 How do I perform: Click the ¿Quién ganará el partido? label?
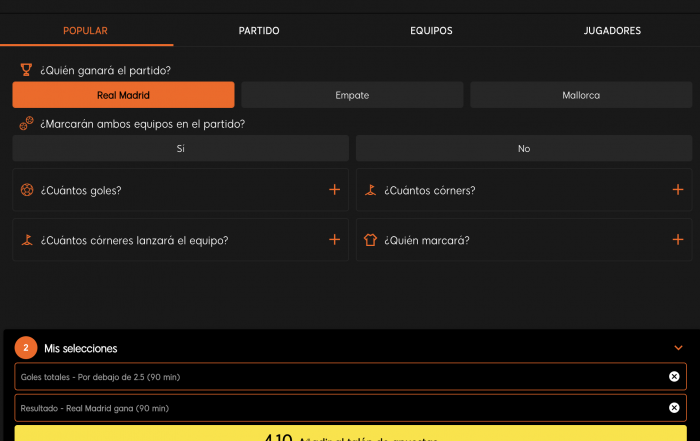(x=105, y=71)
